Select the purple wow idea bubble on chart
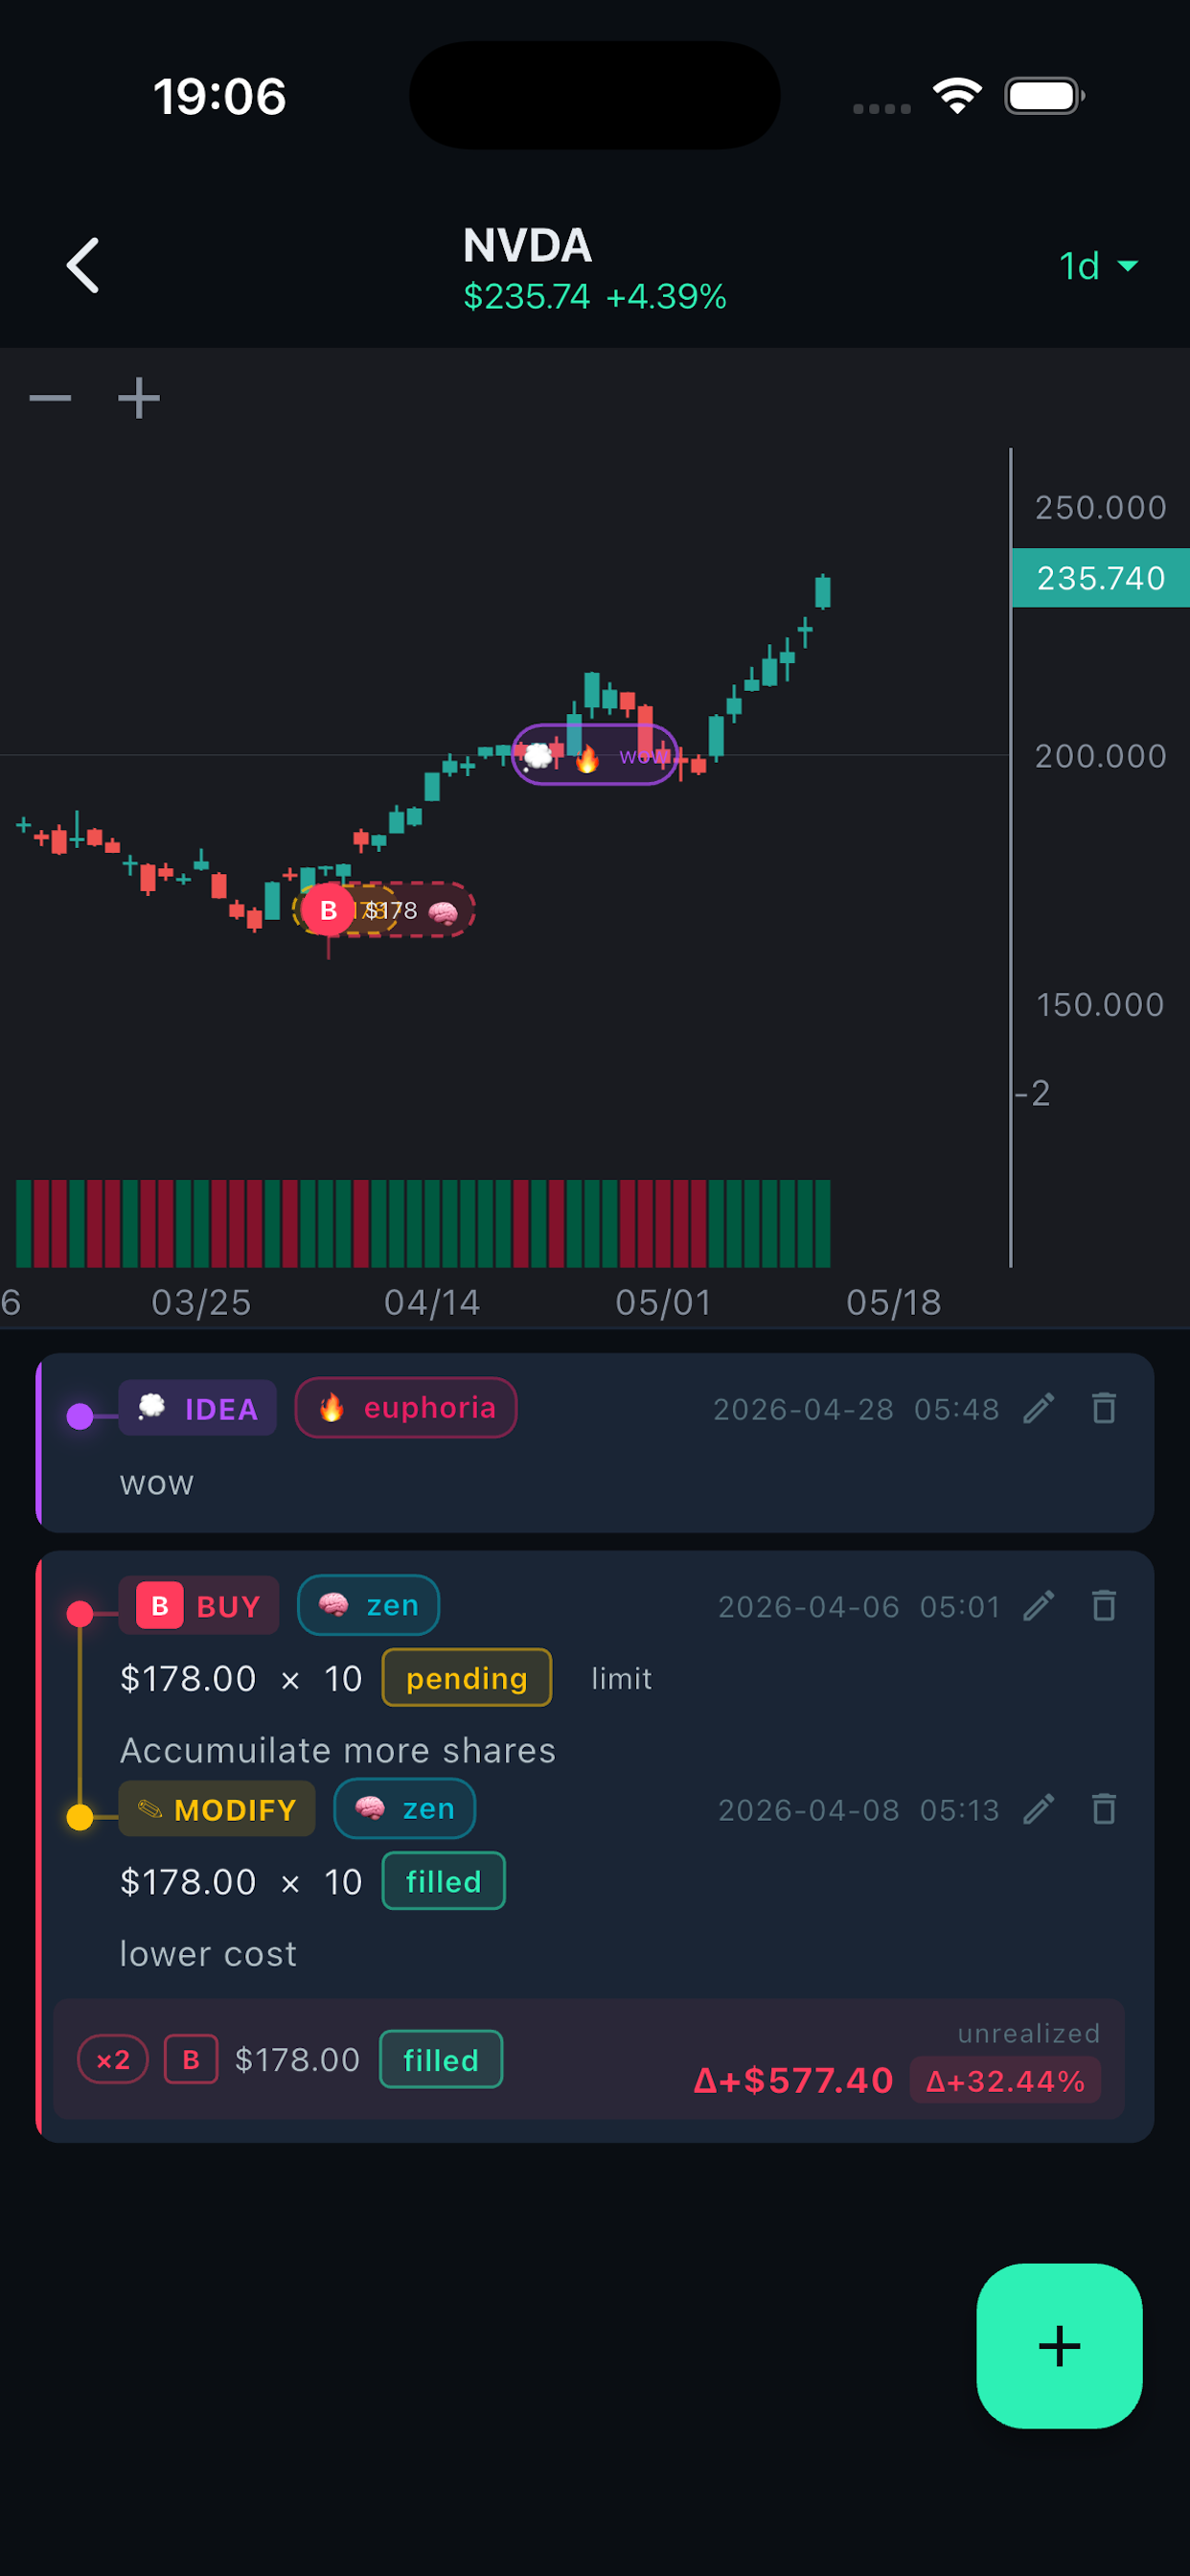Screen dimensions: 1190x2576 coord(595,755)
